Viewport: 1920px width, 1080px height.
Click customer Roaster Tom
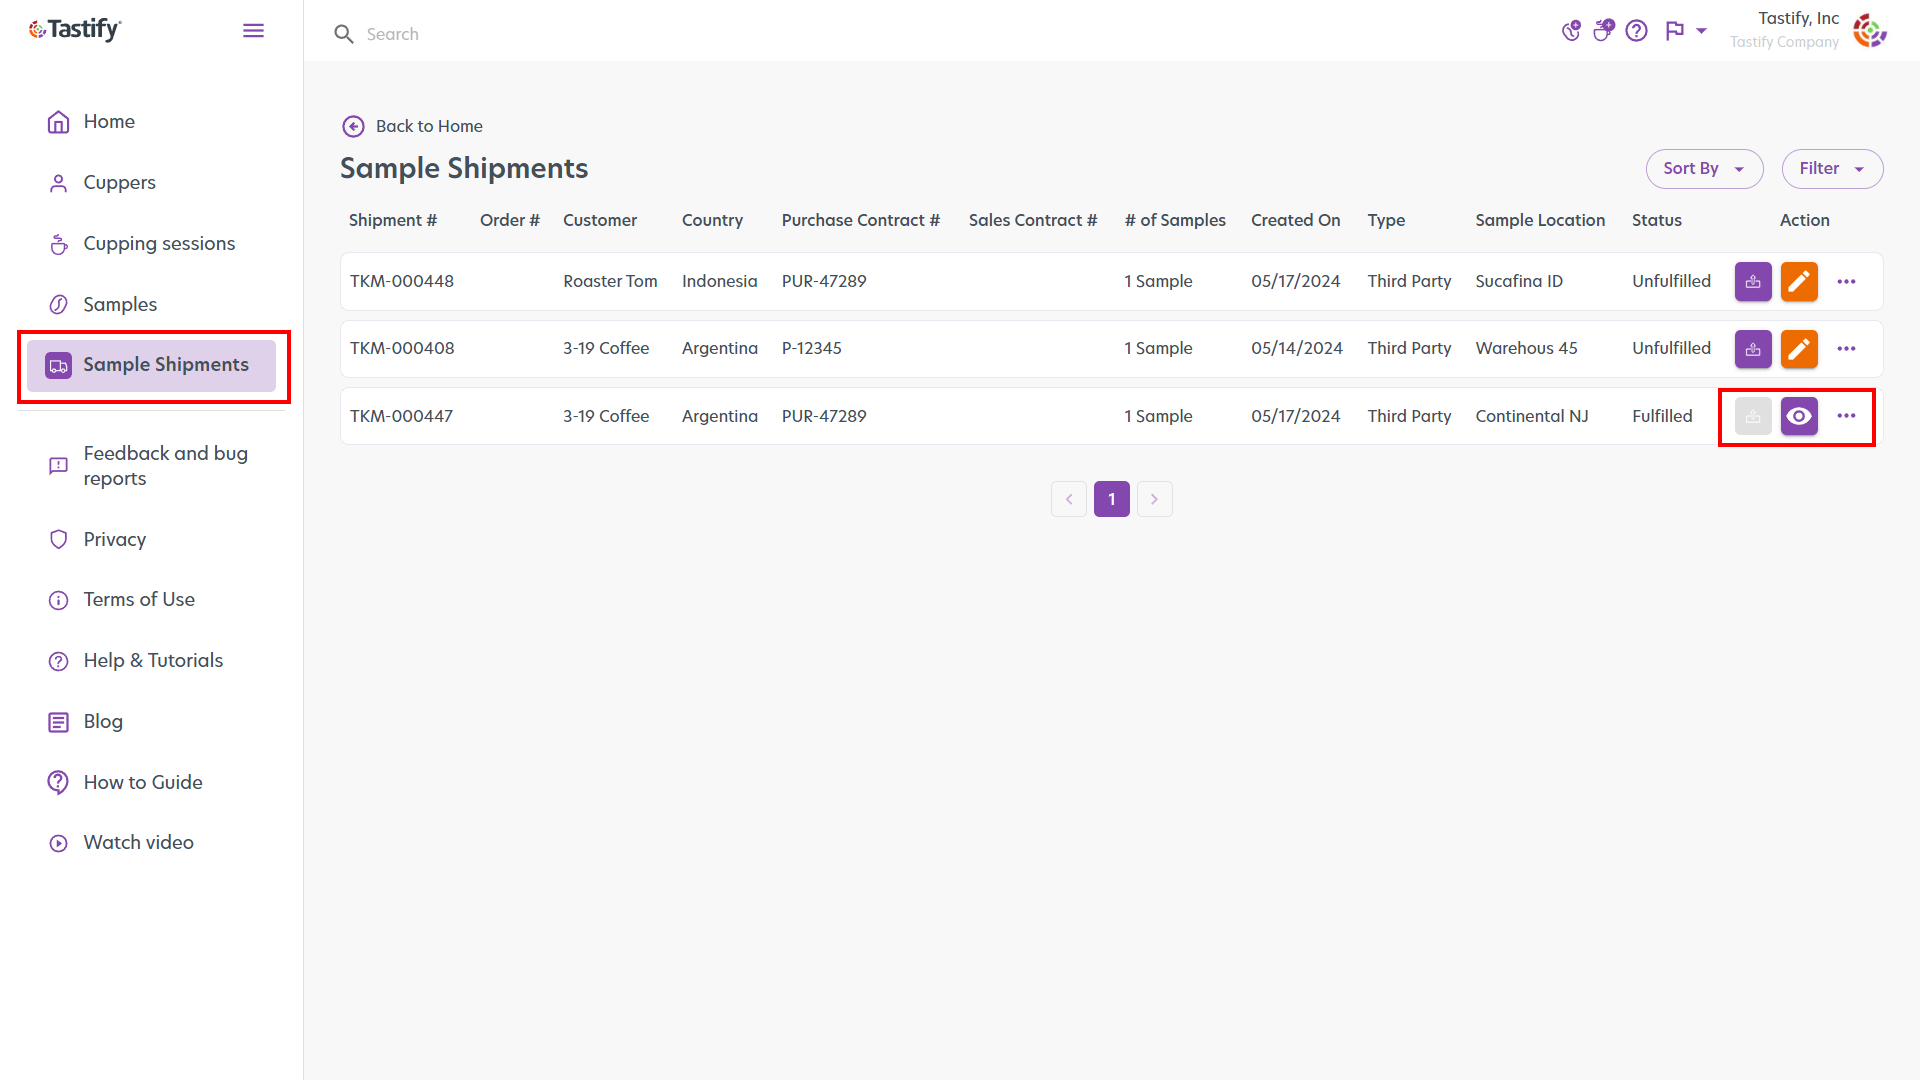(x=610, y=282)
